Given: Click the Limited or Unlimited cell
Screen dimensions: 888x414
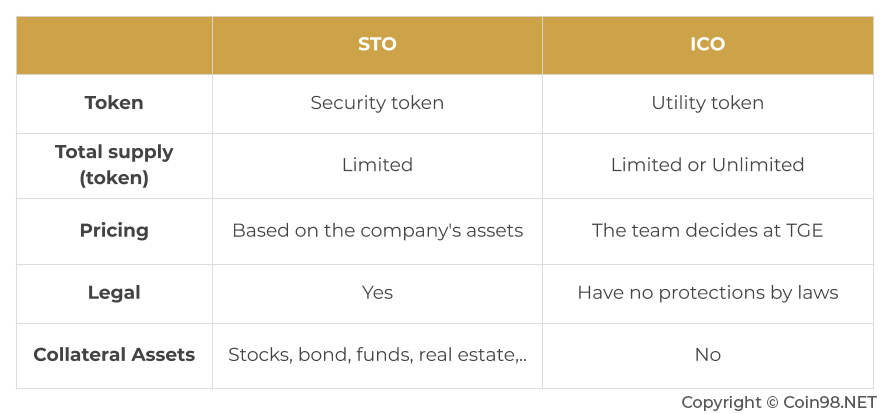Looking at the screenshot, I should (707, 165).
